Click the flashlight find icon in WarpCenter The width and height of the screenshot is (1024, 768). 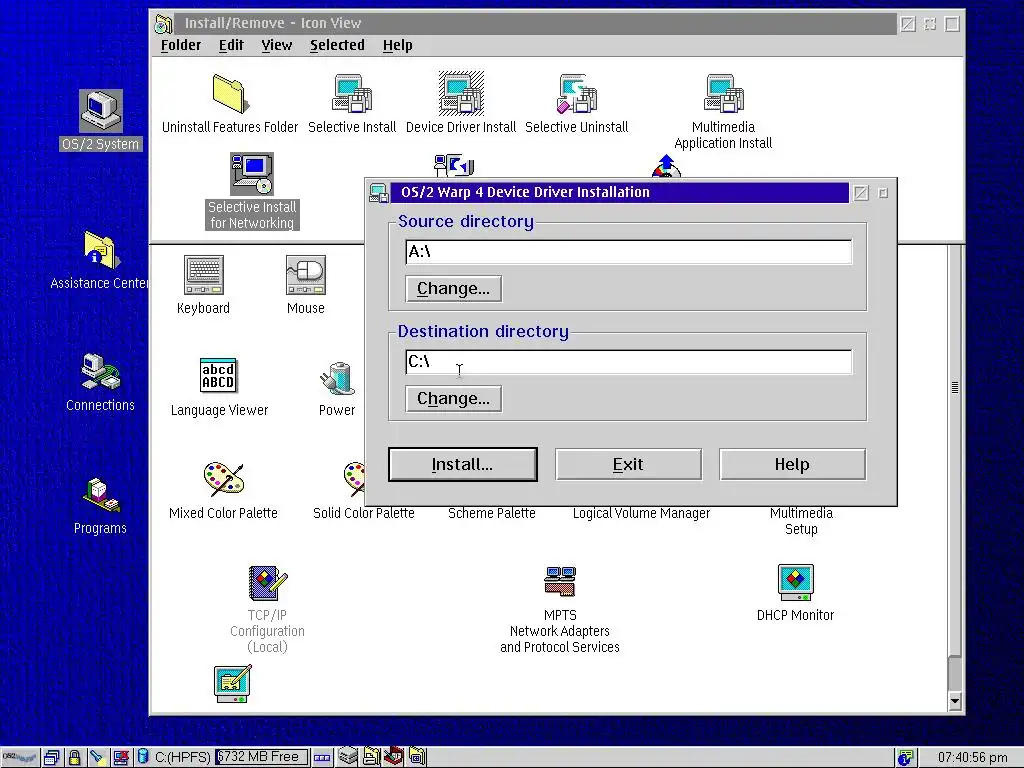point(97,758)
